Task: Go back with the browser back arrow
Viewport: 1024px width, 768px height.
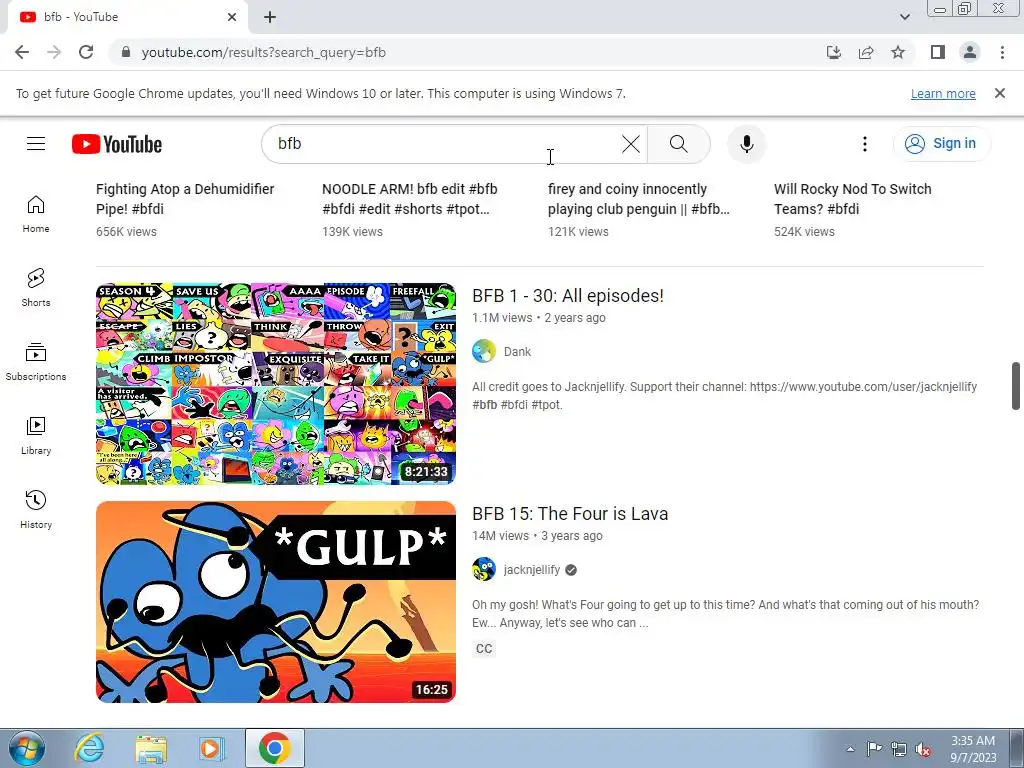Action: coord(22,52)
